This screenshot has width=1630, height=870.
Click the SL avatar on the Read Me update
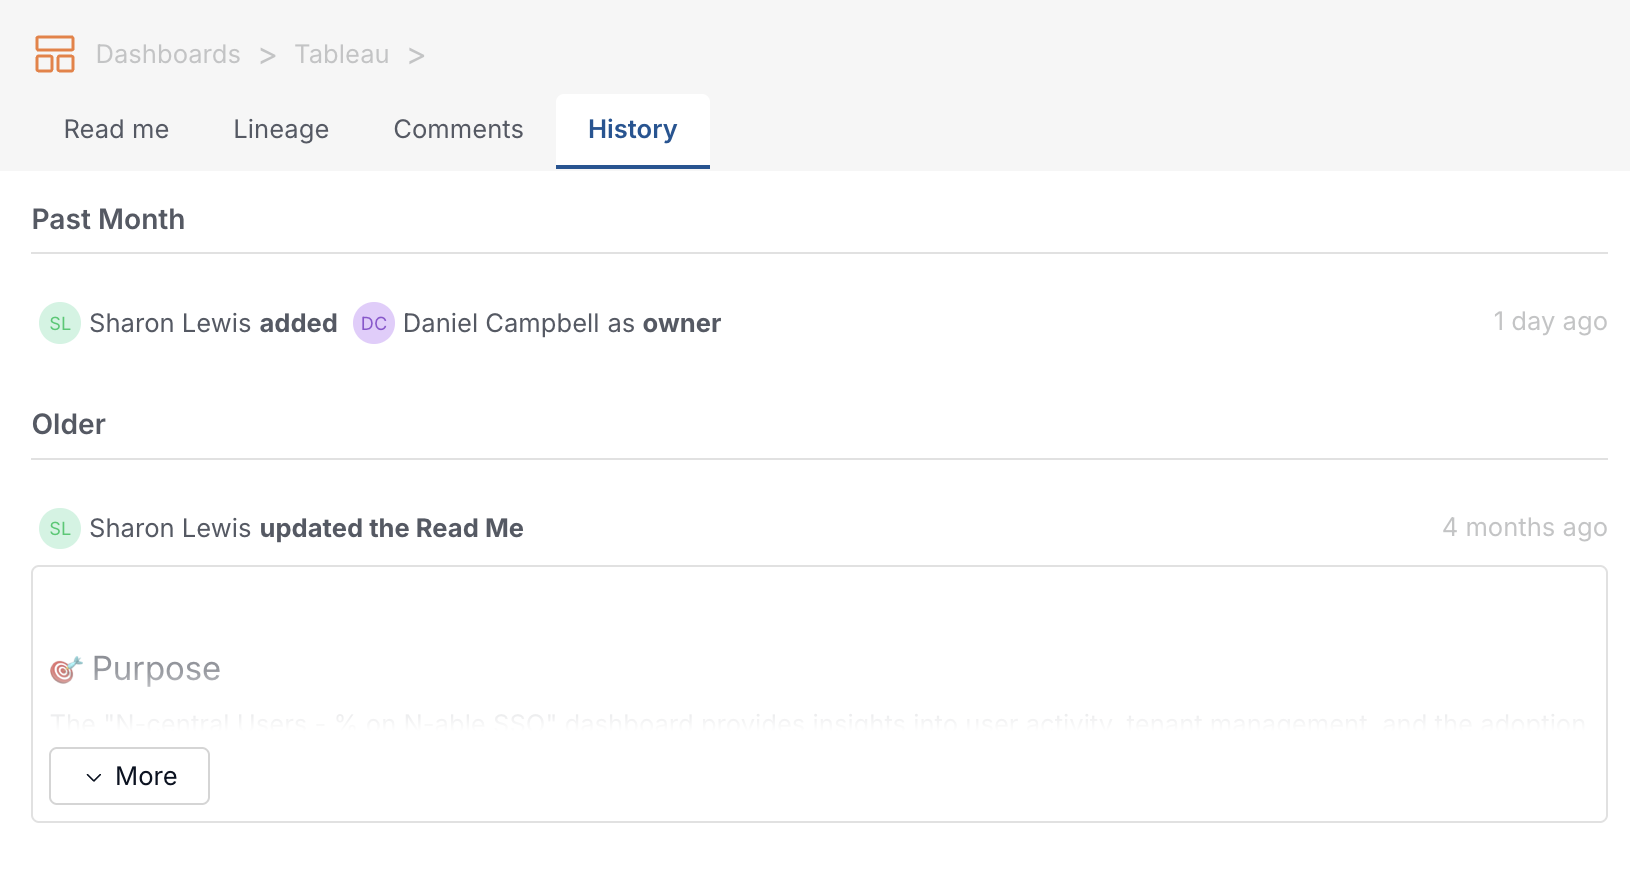coord(59,528)
